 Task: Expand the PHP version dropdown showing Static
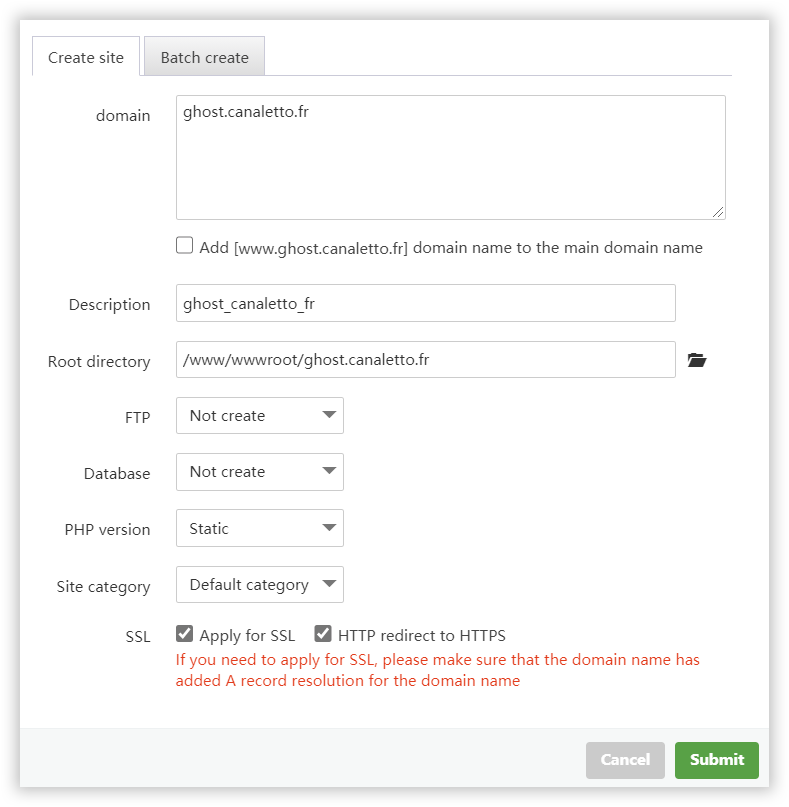click(259, 528)
